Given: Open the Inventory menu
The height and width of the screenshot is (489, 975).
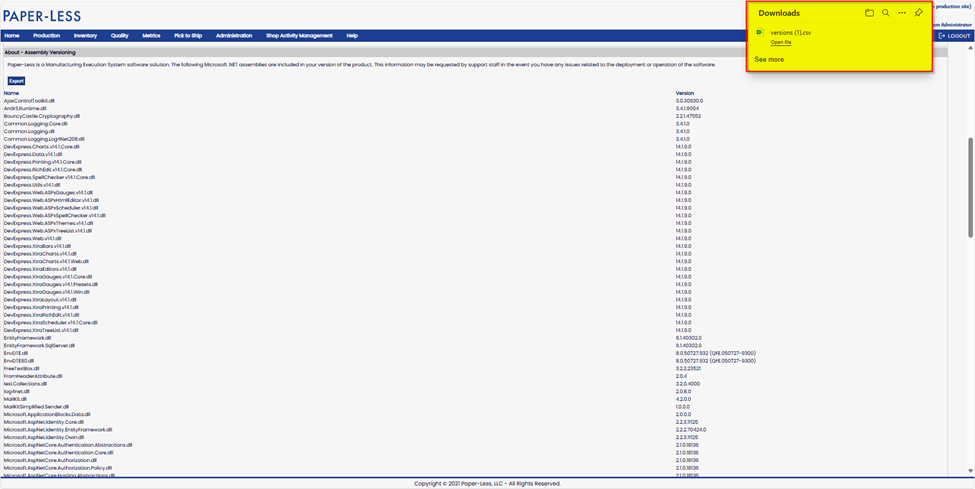Looking at the screenshot, I should (x=85, y=36).
